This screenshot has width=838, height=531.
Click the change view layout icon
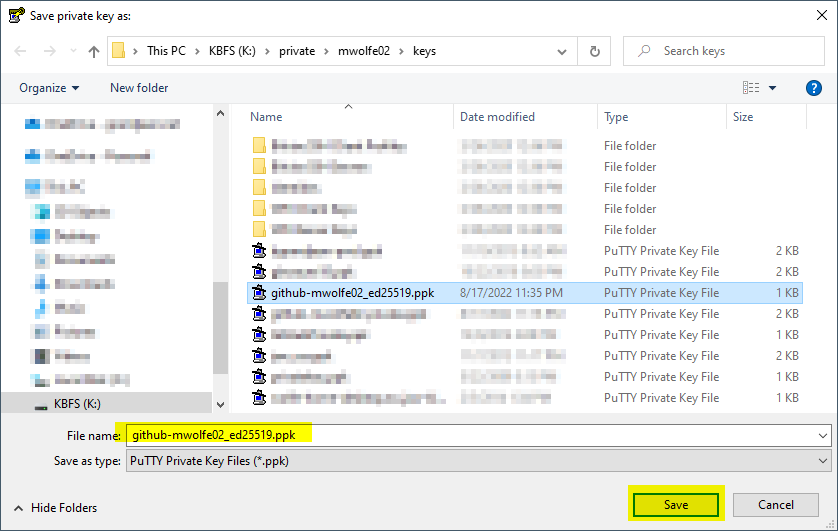click(x=751, y=88)
